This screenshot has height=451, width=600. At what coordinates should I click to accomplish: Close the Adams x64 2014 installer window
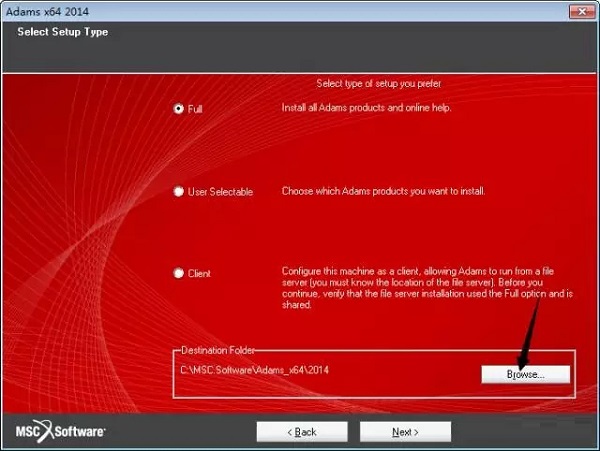tap(582, 11)
